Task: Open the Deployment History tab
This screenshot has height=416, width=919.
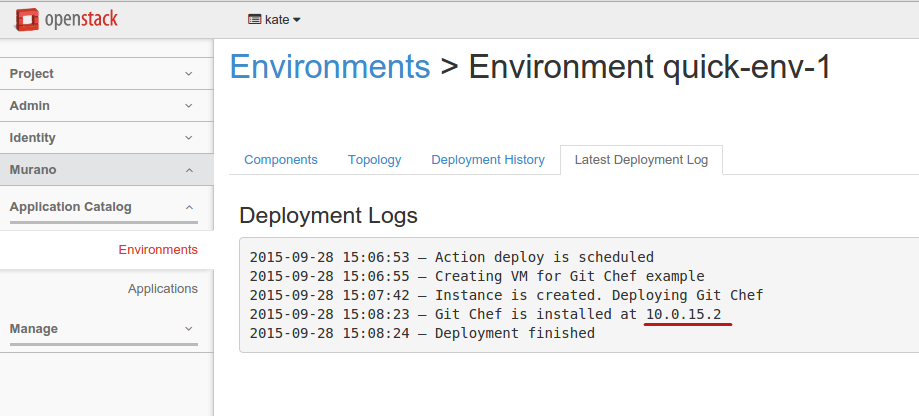Action: (x=488, y=160)
